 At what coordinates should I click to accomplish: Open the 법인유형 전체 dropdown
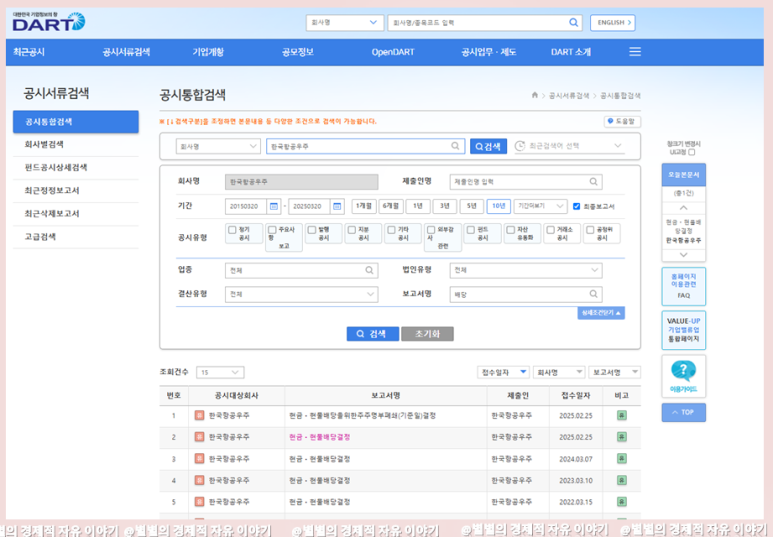(526, 270)
